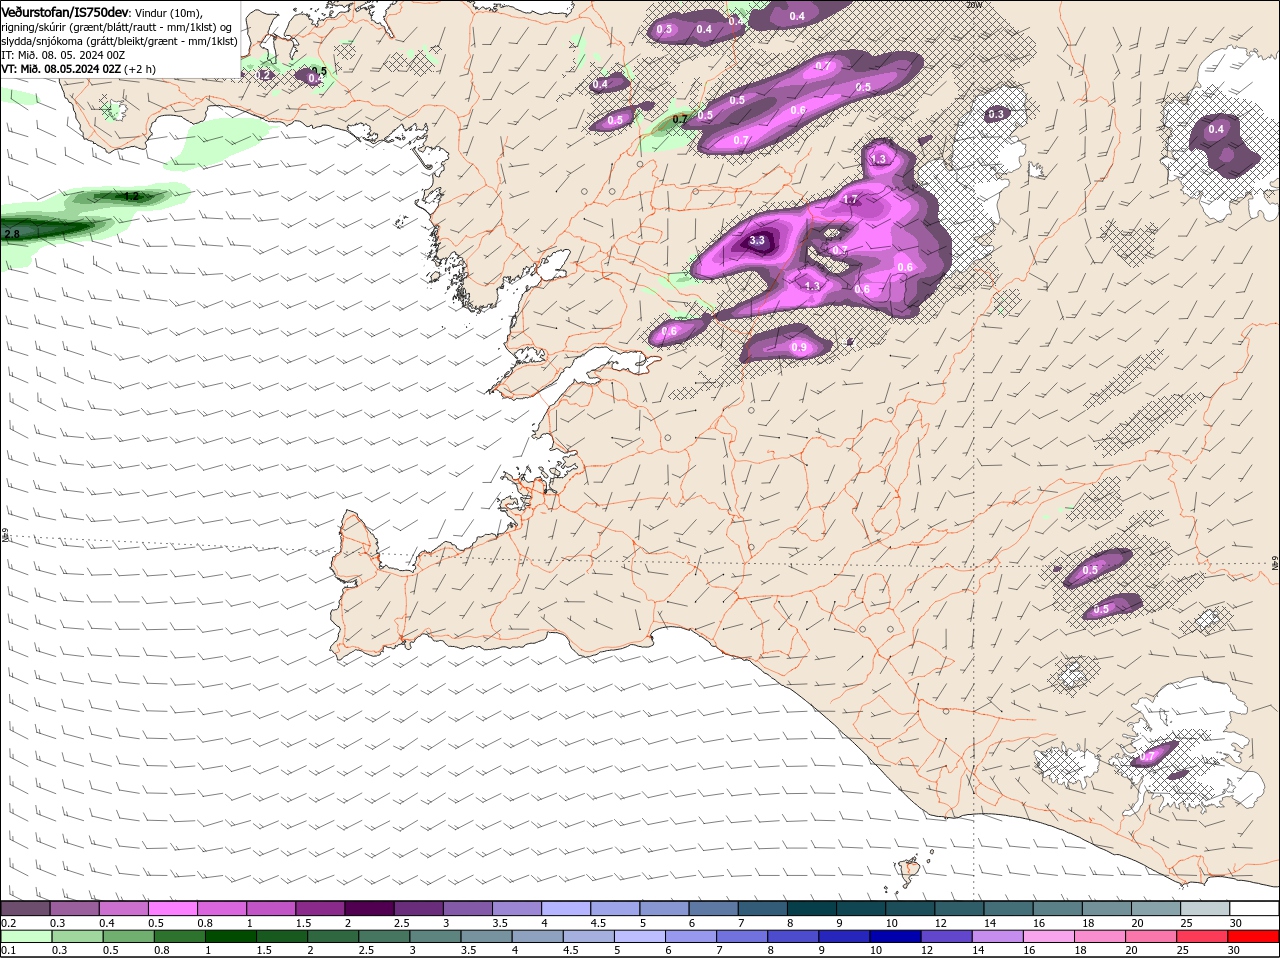
Task: Pick the darkest green 1–1.5 lower scale swatch
Action: pyautogui.click(x=231, y=936)
